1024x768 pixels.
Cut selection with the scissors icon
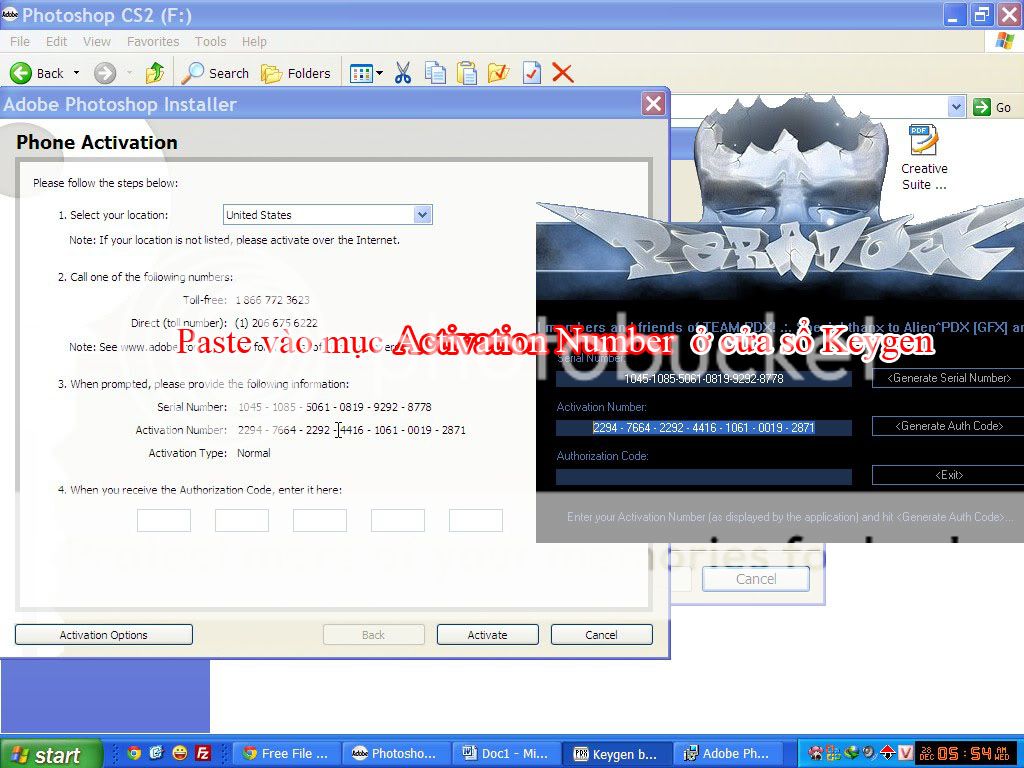403,73
